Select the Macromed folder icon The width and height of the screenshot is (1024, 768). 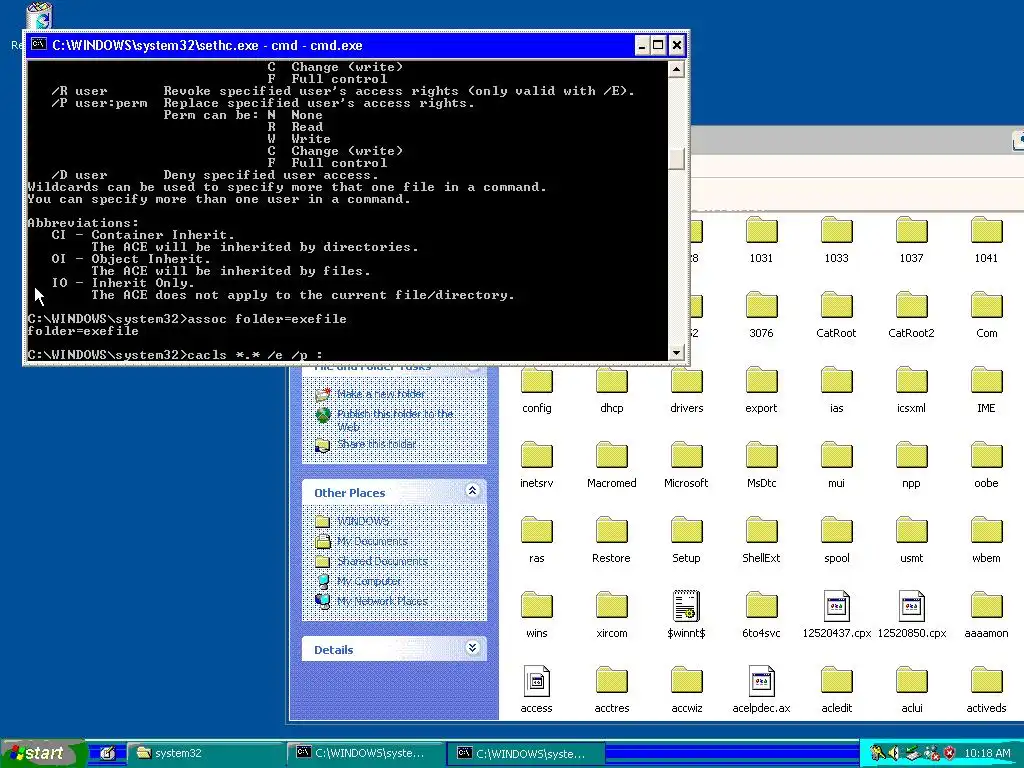coord(612,456)
